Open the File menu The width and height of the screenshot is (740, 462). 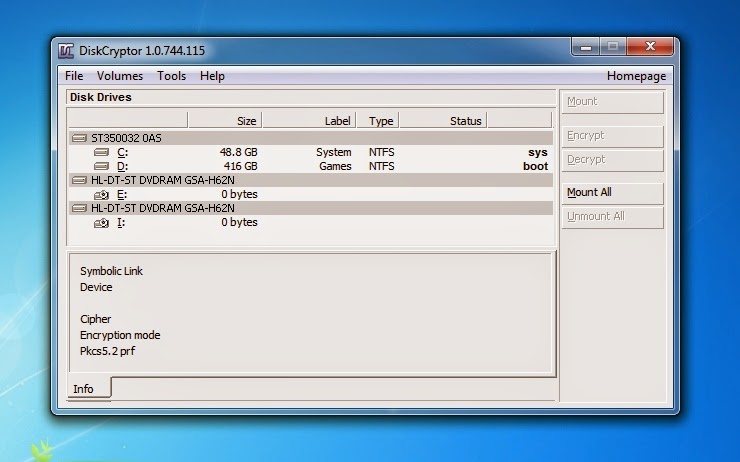74,76
